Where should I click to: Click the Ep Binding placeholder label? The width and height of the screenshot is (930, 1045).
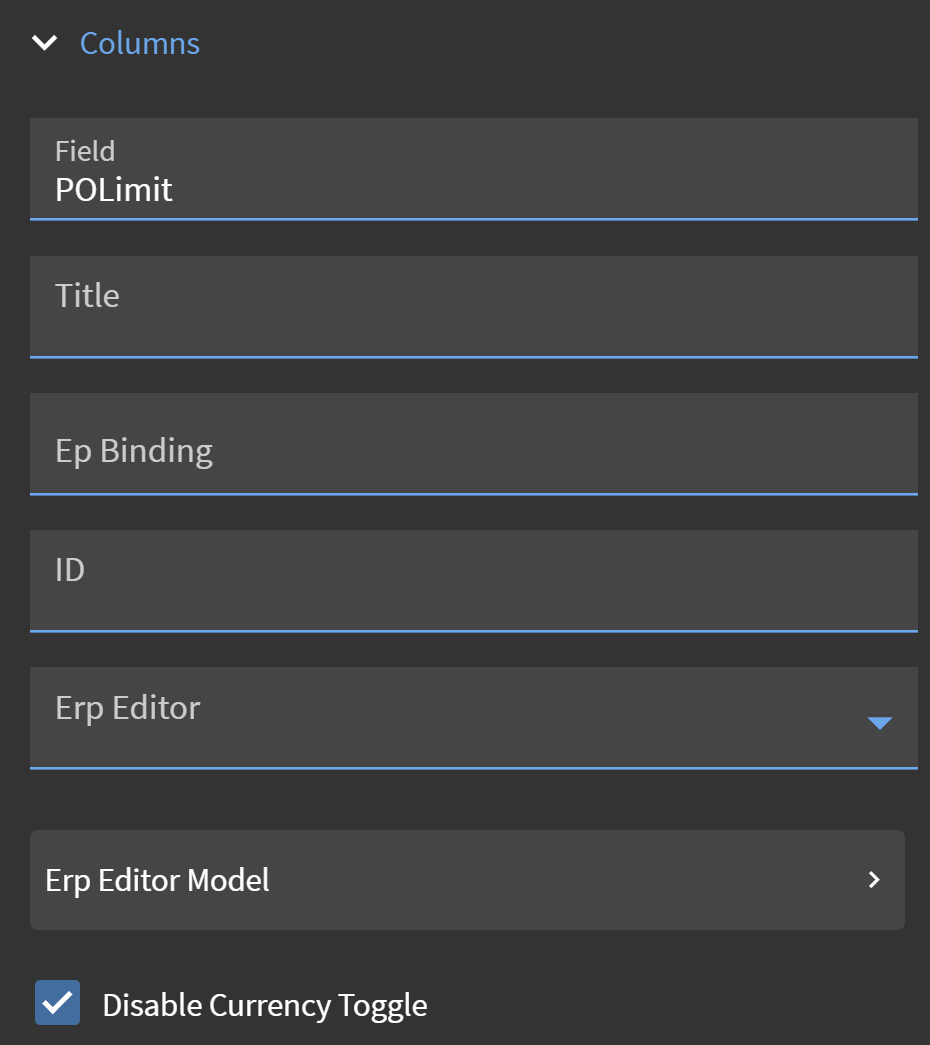click(134, 451)
